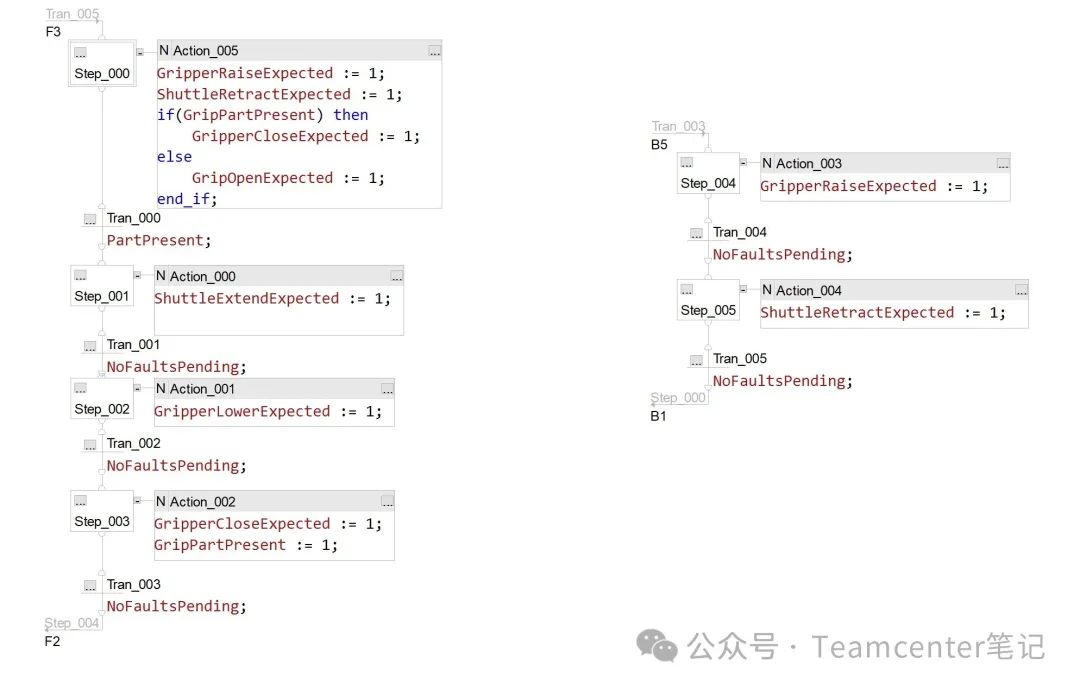The width and height of the screenshot is (1080, 690).
Task: Click the Step_004 jump label above F2
Action: tap(73, 623)
